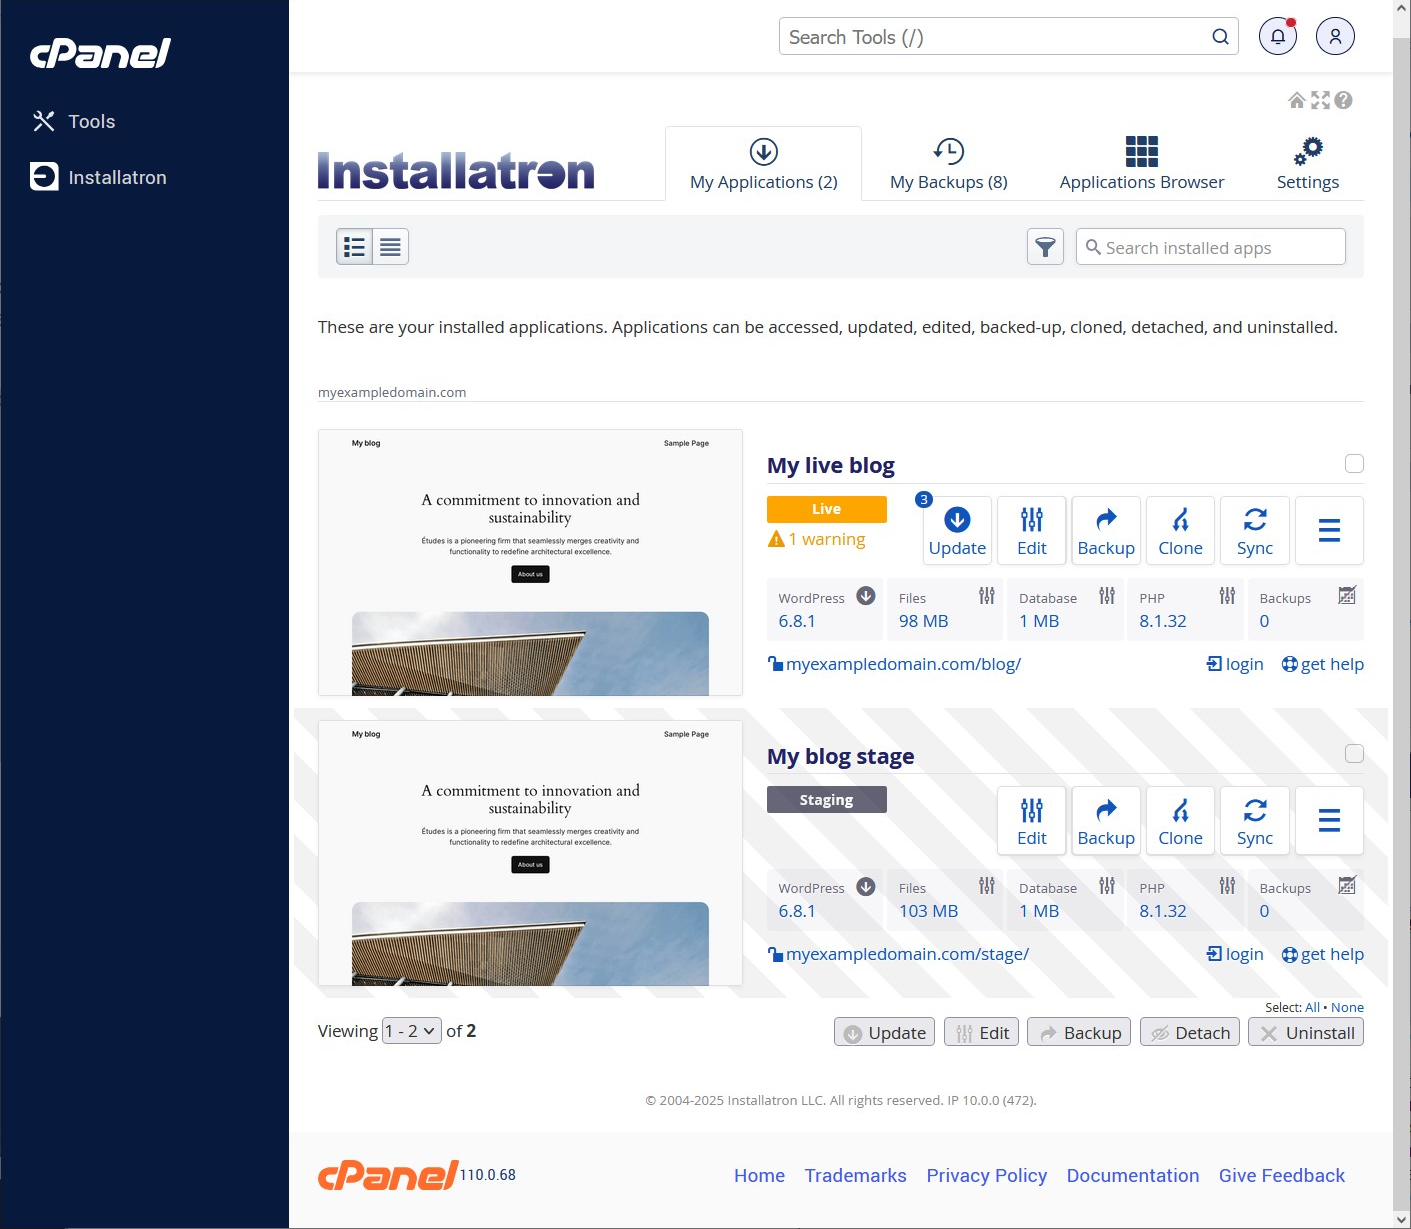Image resolution: width=1411 pixels, height=1229 pixels.
Task: Click Sync for My blog stage
Action: pyautogui.click(x=1255, y=821)
